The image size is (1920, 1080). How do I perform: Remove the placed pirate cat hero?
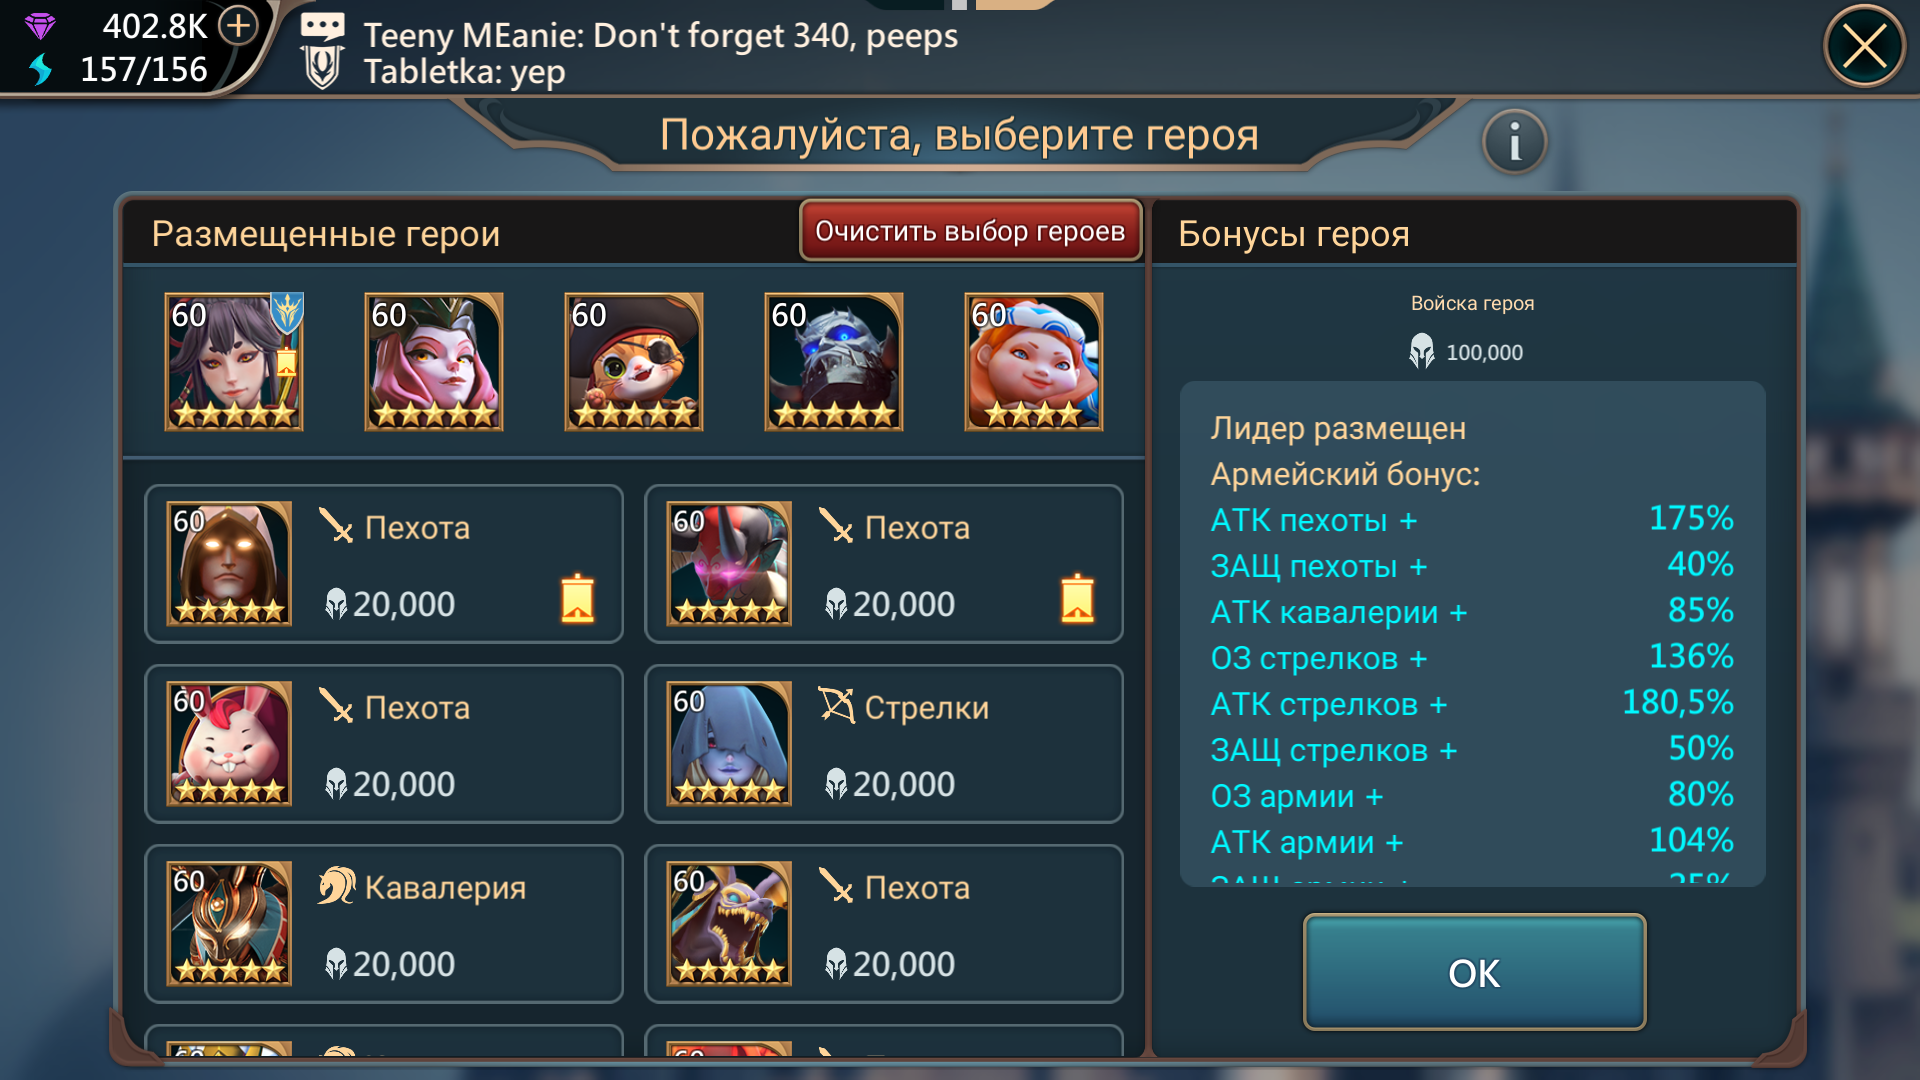pos(634,361)
